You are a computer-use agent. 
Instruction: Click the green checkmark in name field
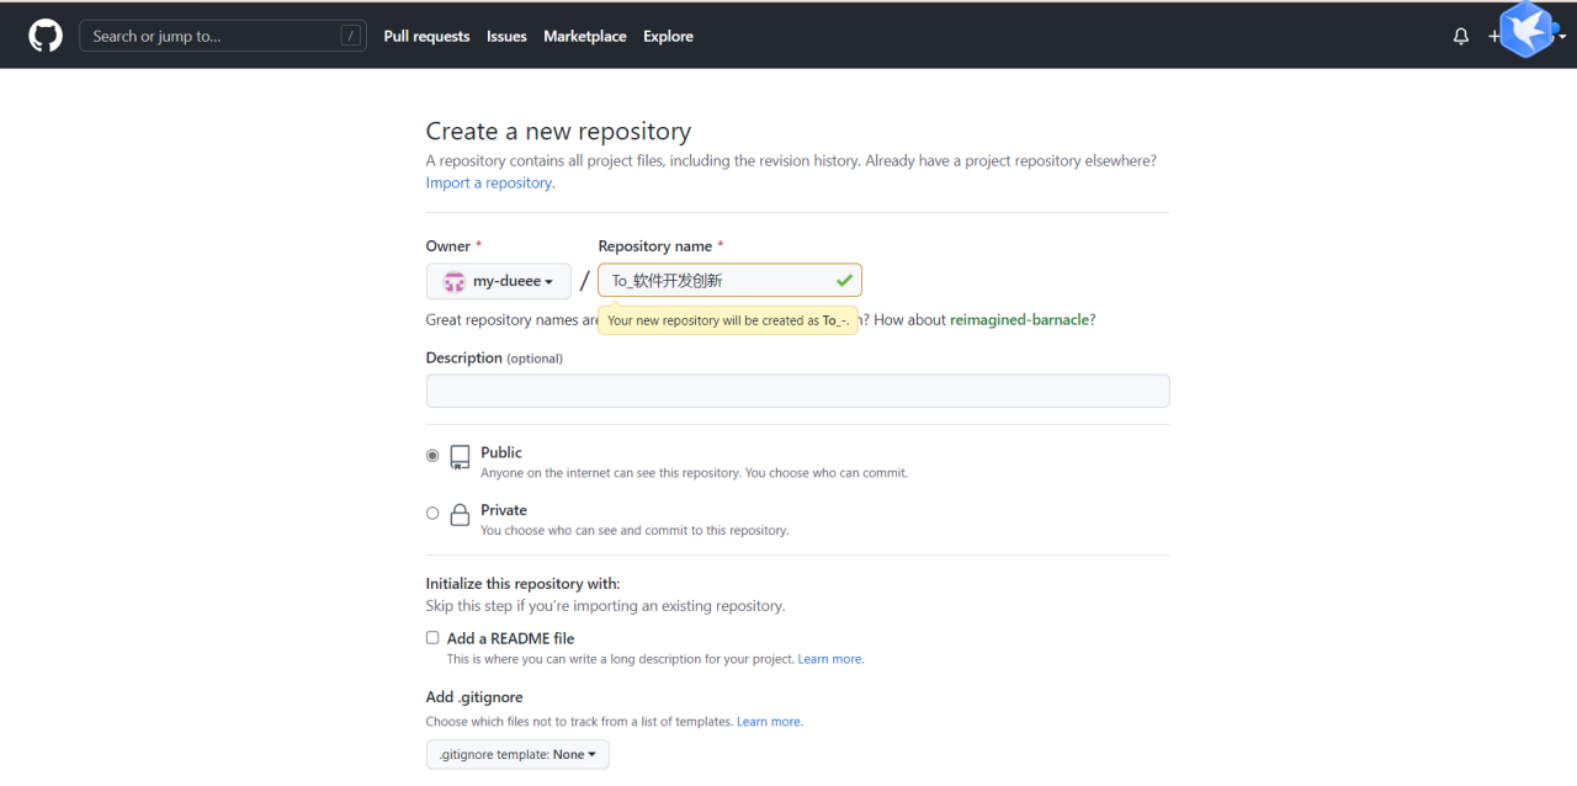click(844, 281)
